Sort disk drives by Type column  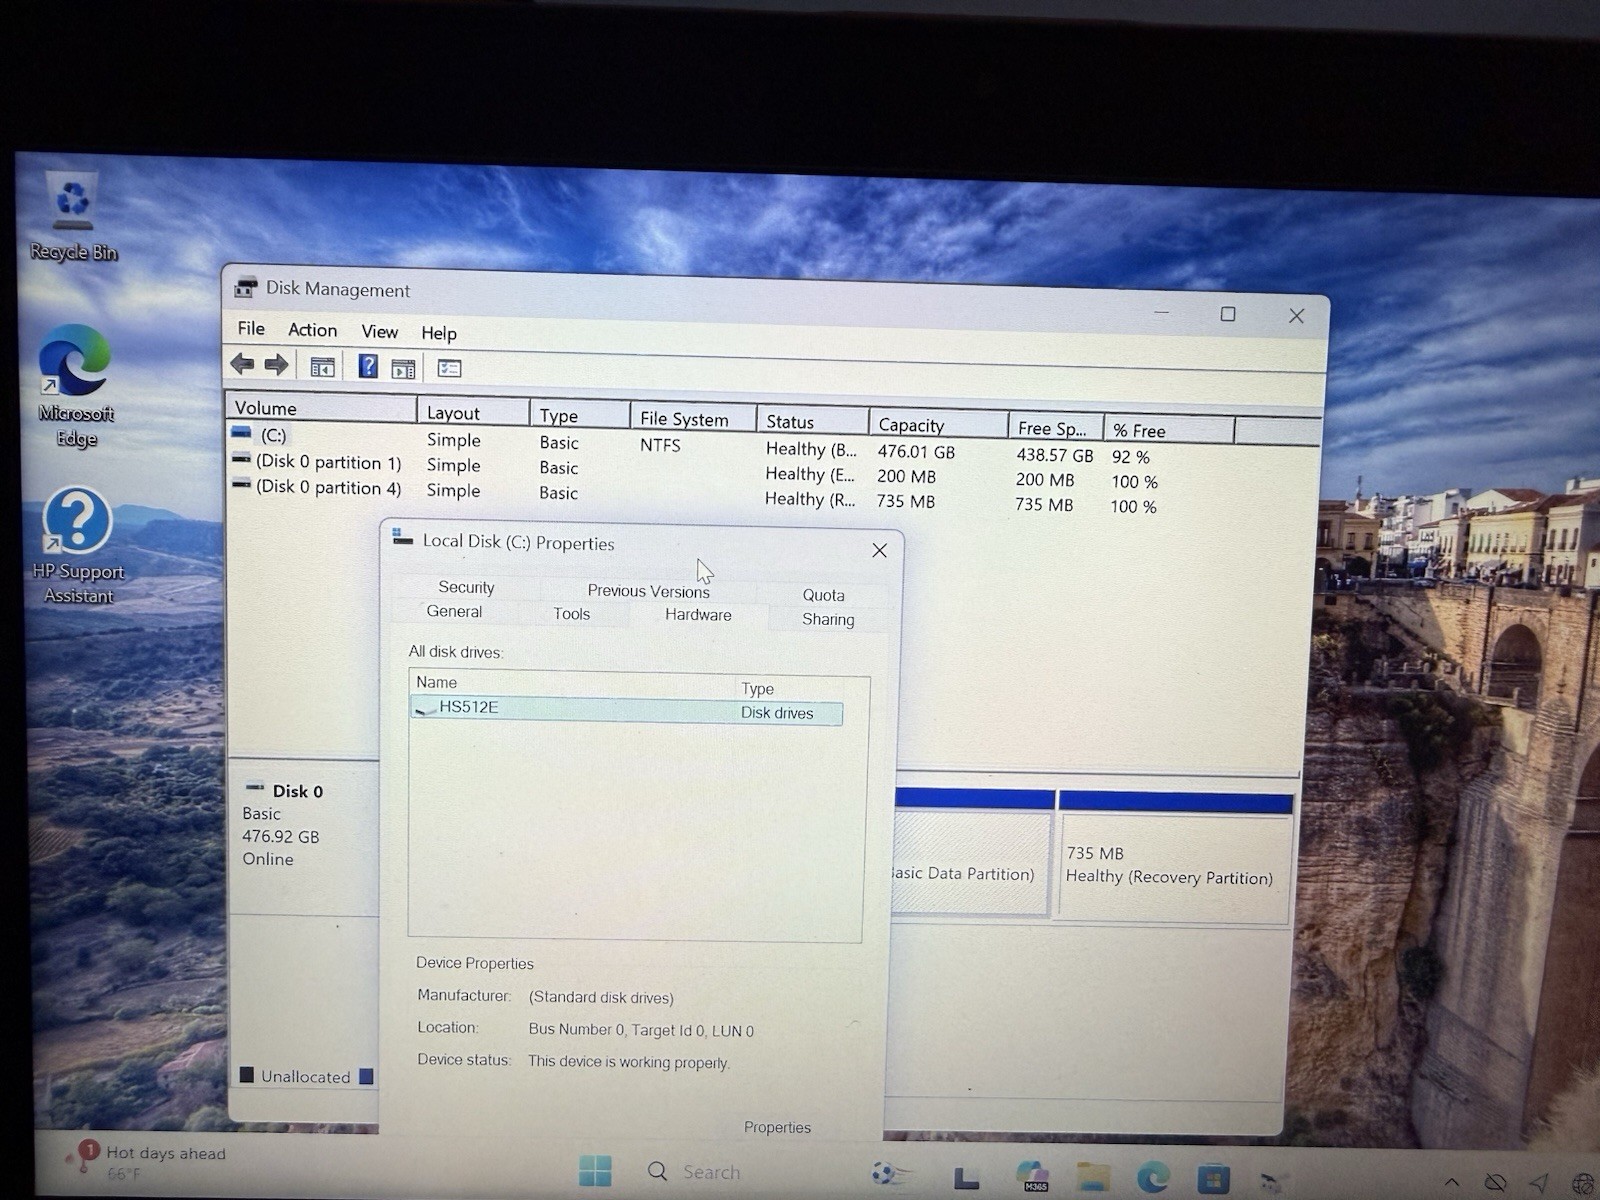pos(790,688)
